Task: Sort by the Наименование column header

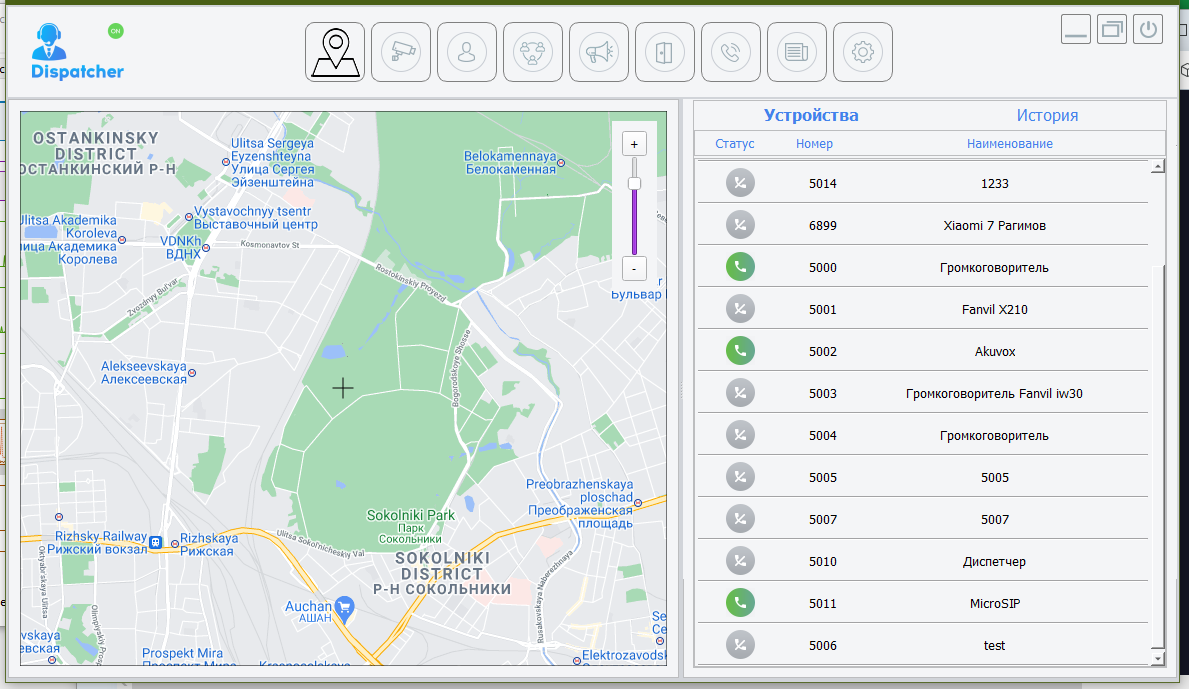Action: pos(1009,143)
